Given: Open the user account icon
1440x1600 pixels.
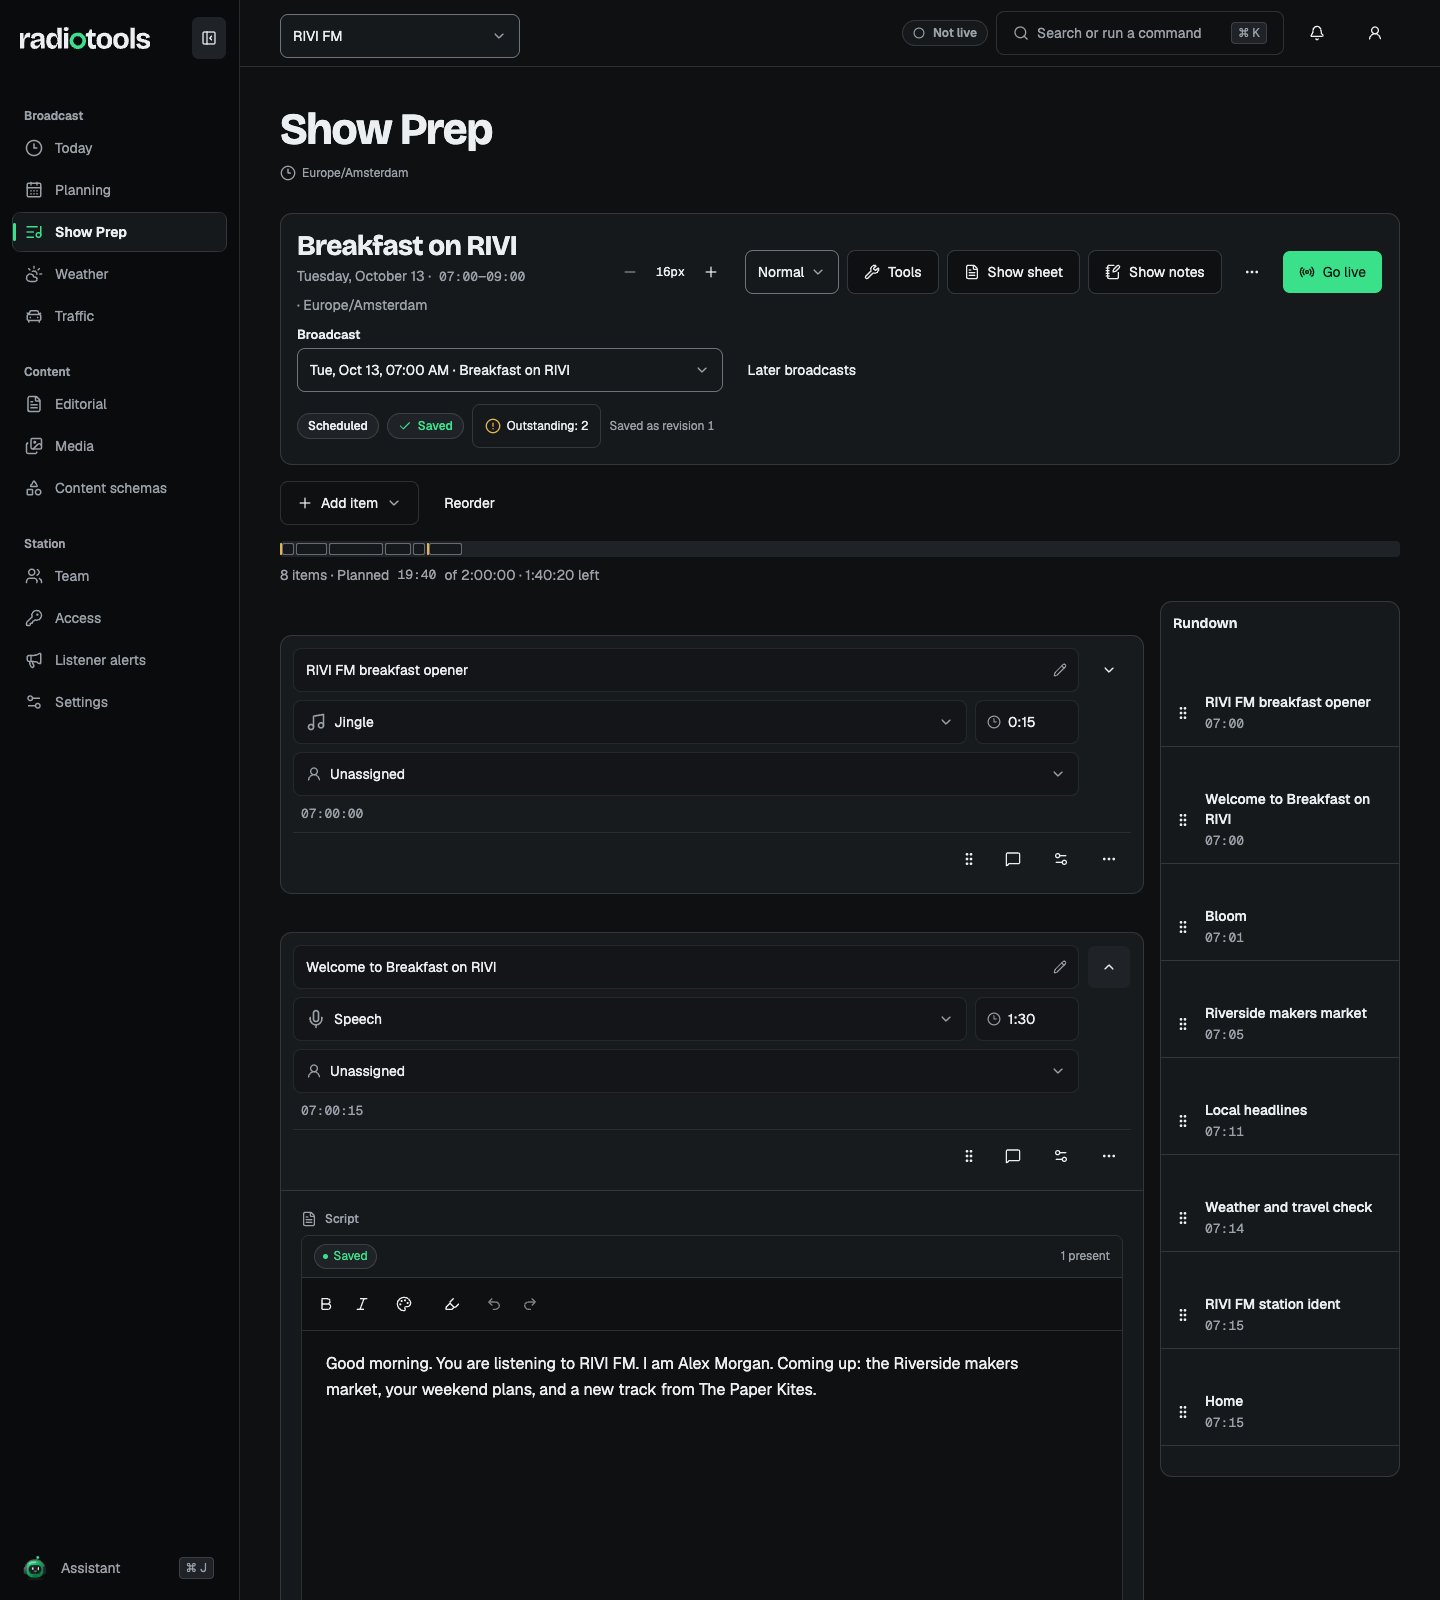Looking at the screenshot, I should click(x=1375, y=33).
